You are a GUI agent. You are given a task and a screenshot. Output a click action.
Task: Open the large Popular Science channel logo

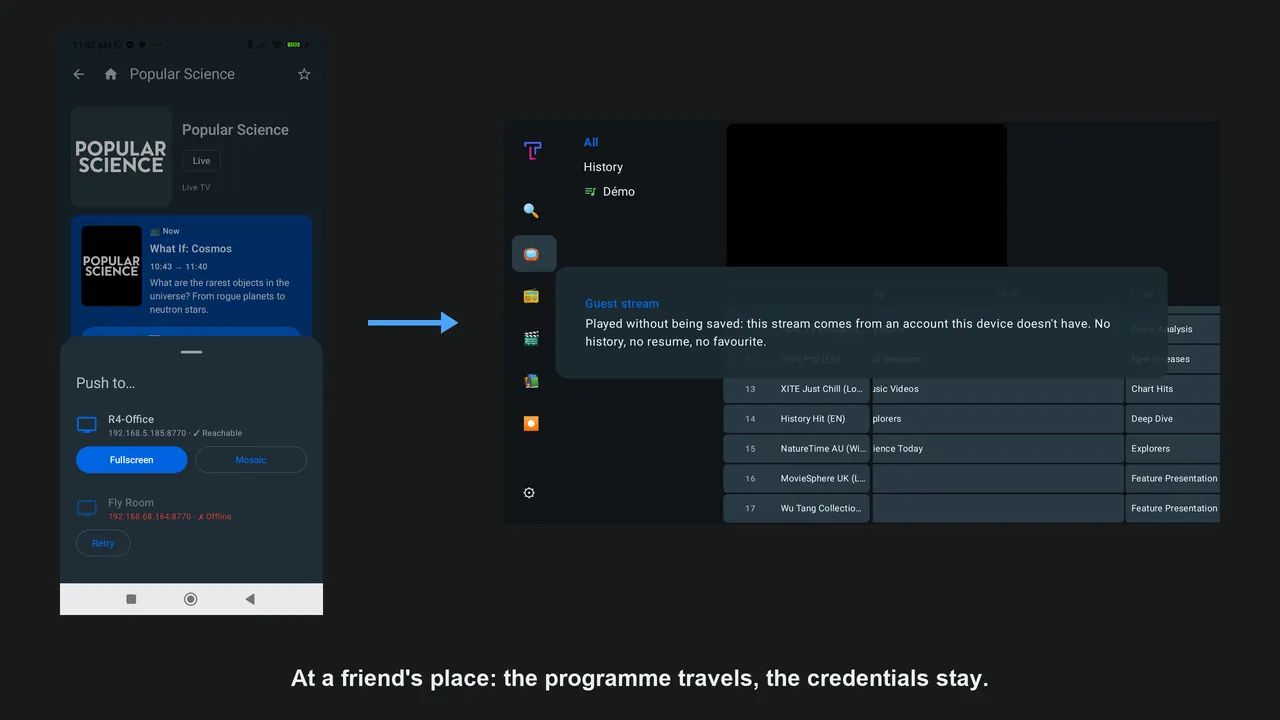121,157
